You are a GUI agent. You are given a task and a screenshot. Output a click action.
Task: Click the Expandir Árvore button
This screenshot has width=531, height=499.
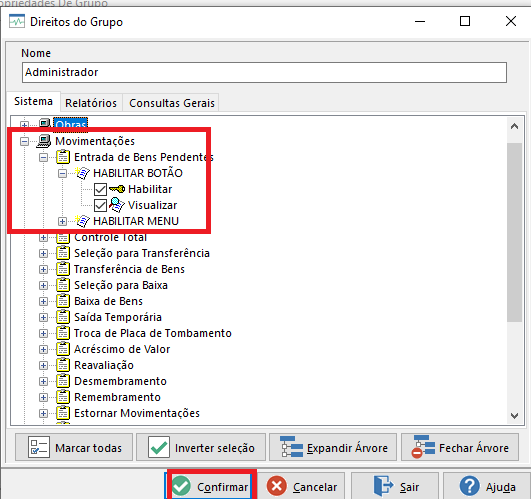[333, 447]
